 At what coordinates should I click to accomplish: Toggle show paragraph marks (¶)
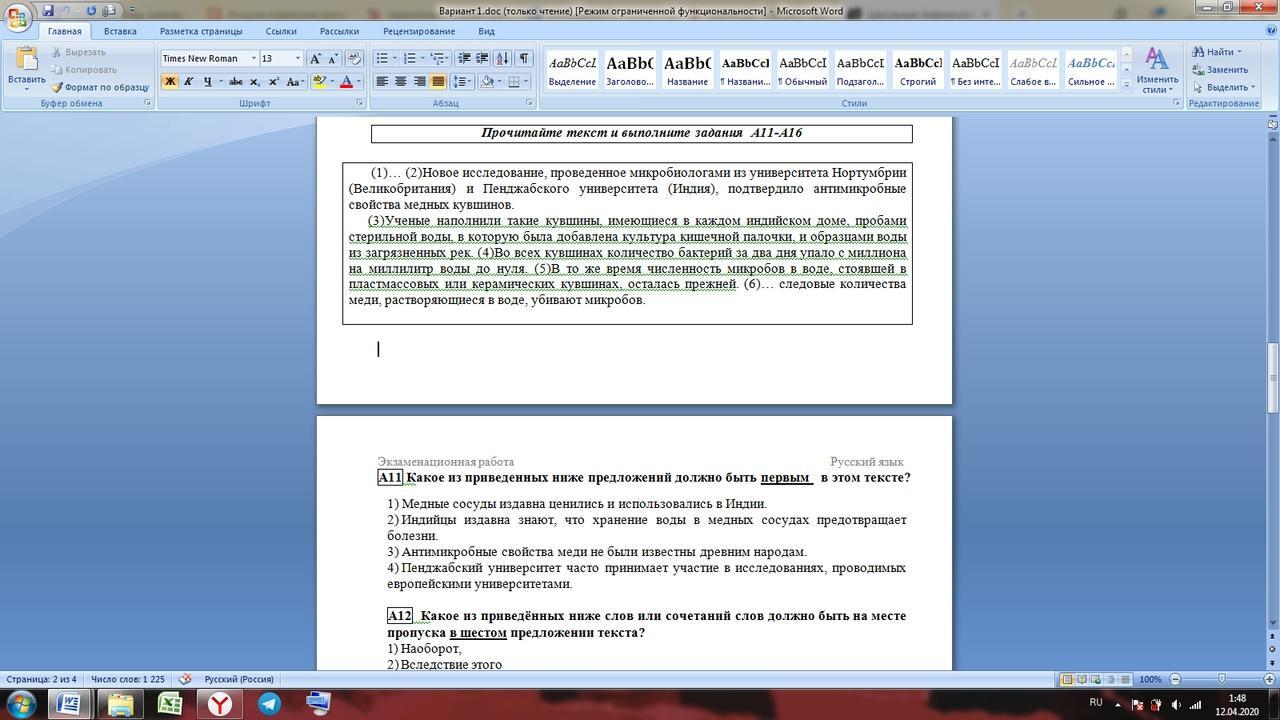click(x=524, y=58)
